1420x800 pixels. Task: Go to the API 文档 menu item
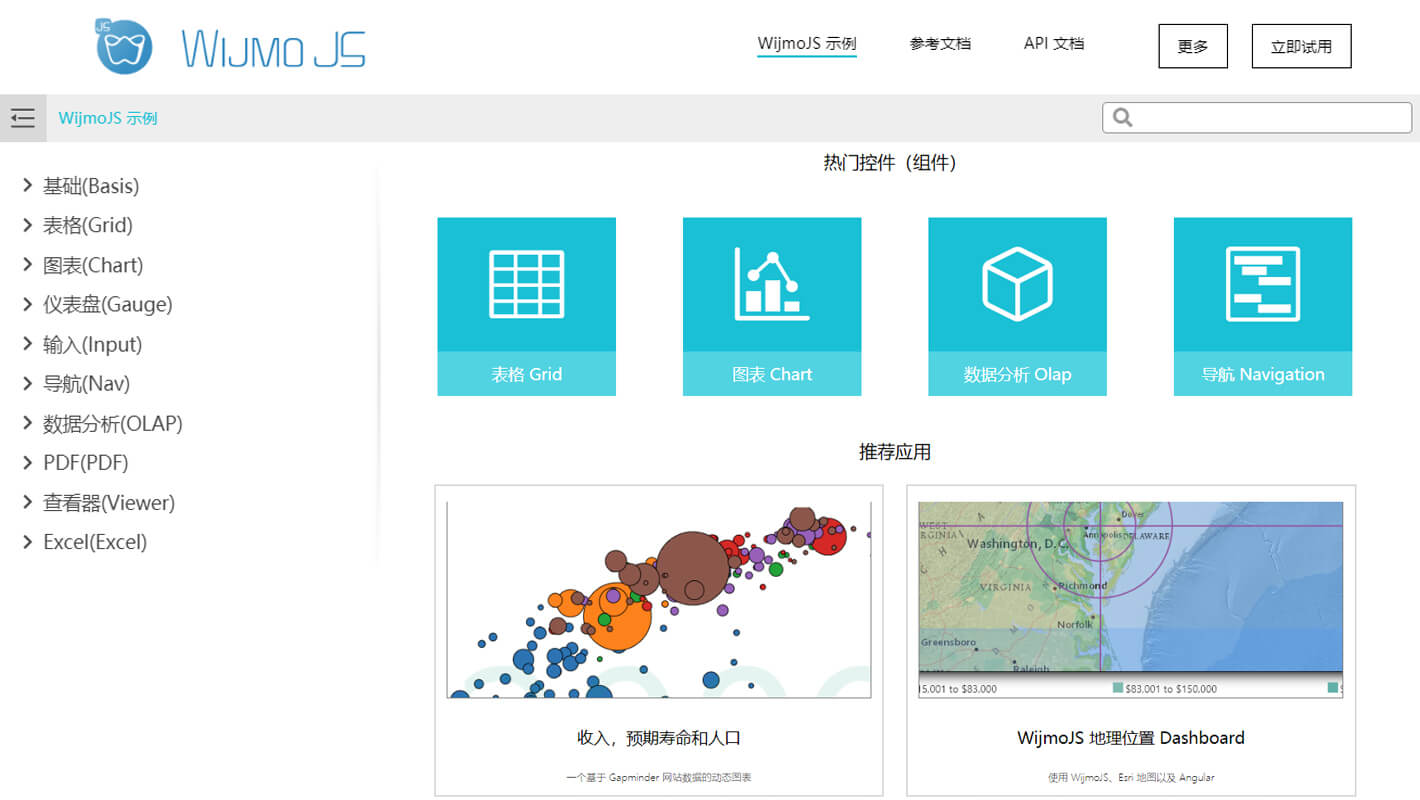pos(1053,44)
